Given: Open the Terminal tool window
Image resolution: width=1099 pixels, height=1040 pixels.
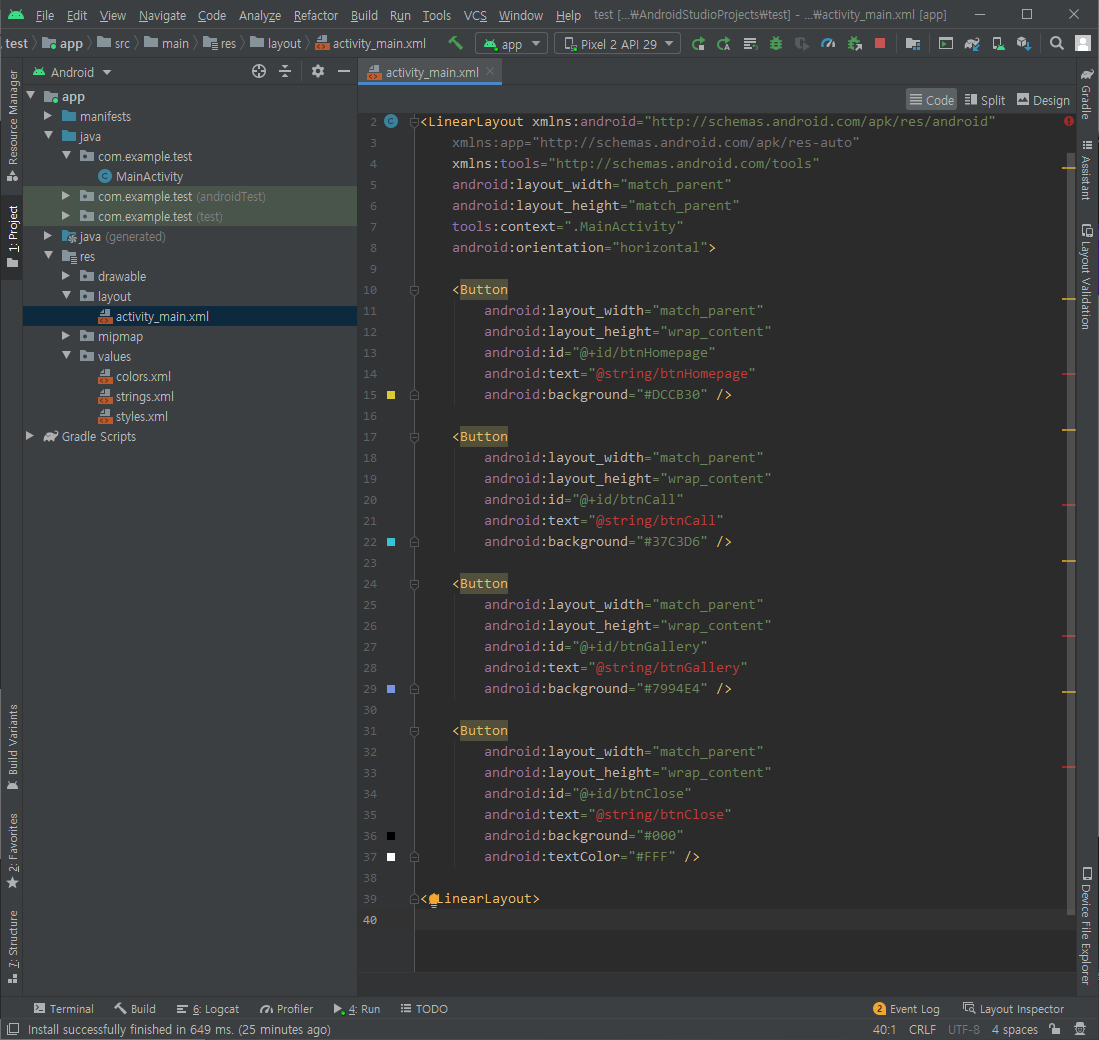Looking at the screenshot, I should [64, 1008].
